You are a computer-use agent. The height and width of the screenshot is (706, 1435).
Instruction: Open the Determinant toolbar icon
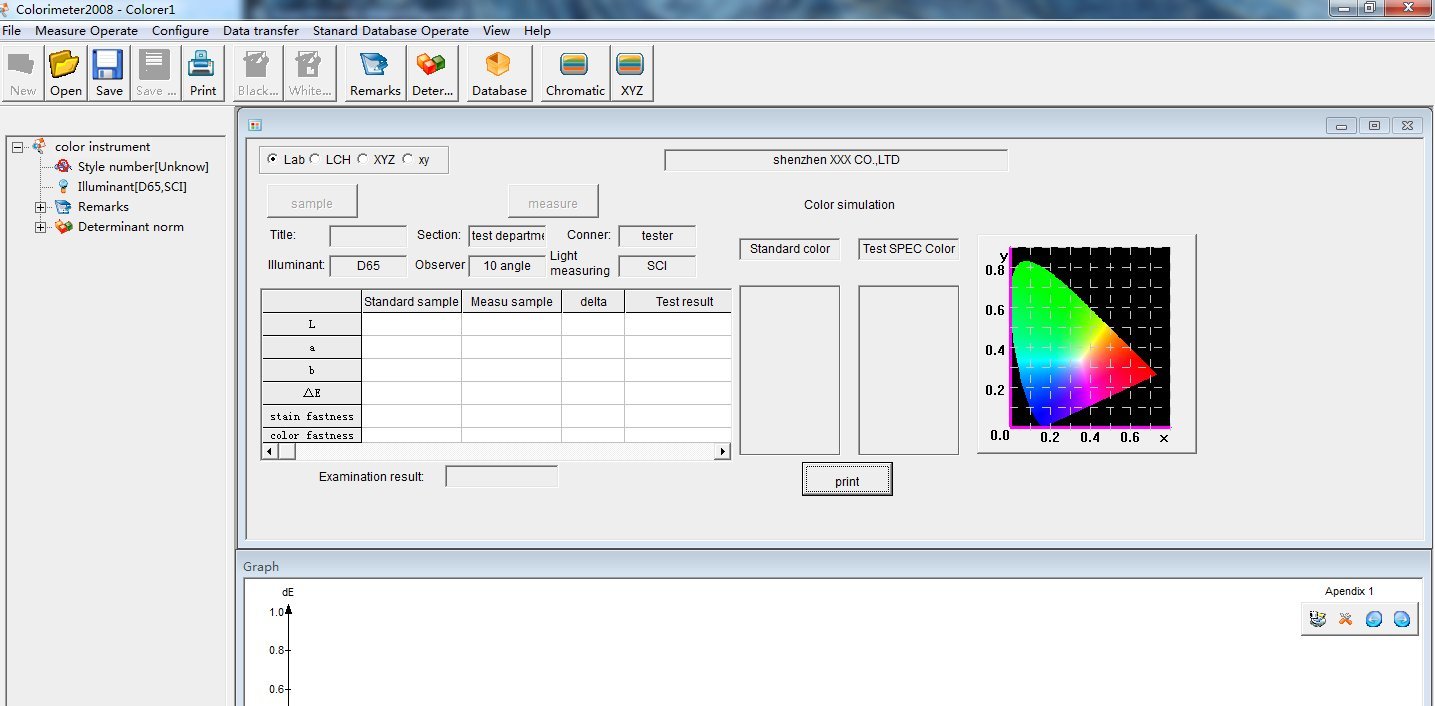[x=432, y=70]
